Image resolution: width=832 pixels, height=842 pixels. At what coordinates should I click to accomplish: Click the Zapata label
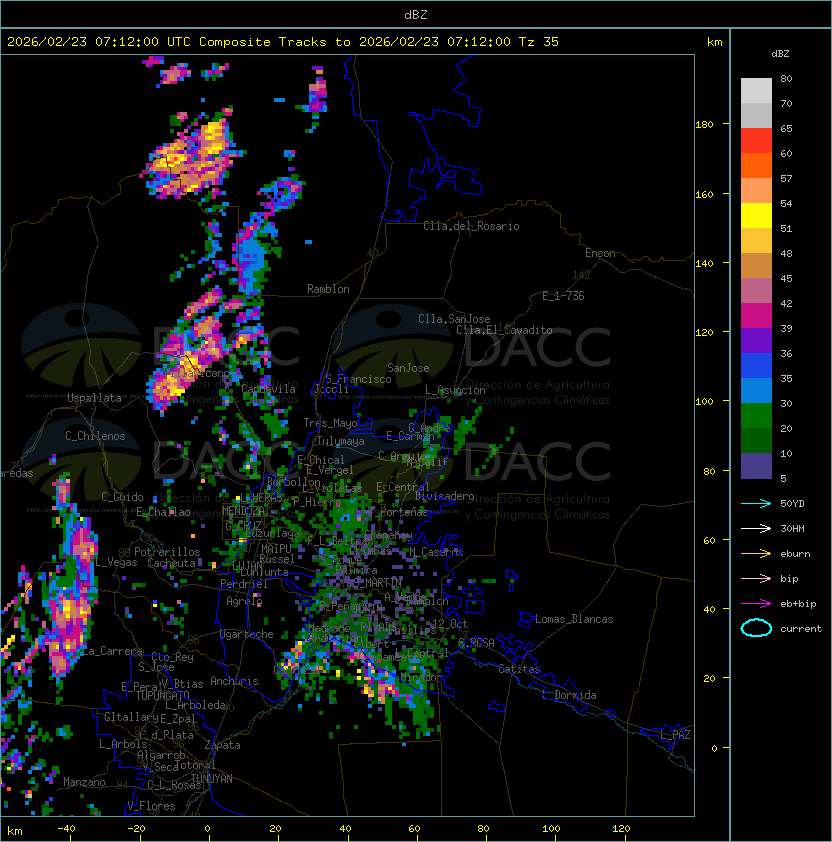[x=222, y=745]
